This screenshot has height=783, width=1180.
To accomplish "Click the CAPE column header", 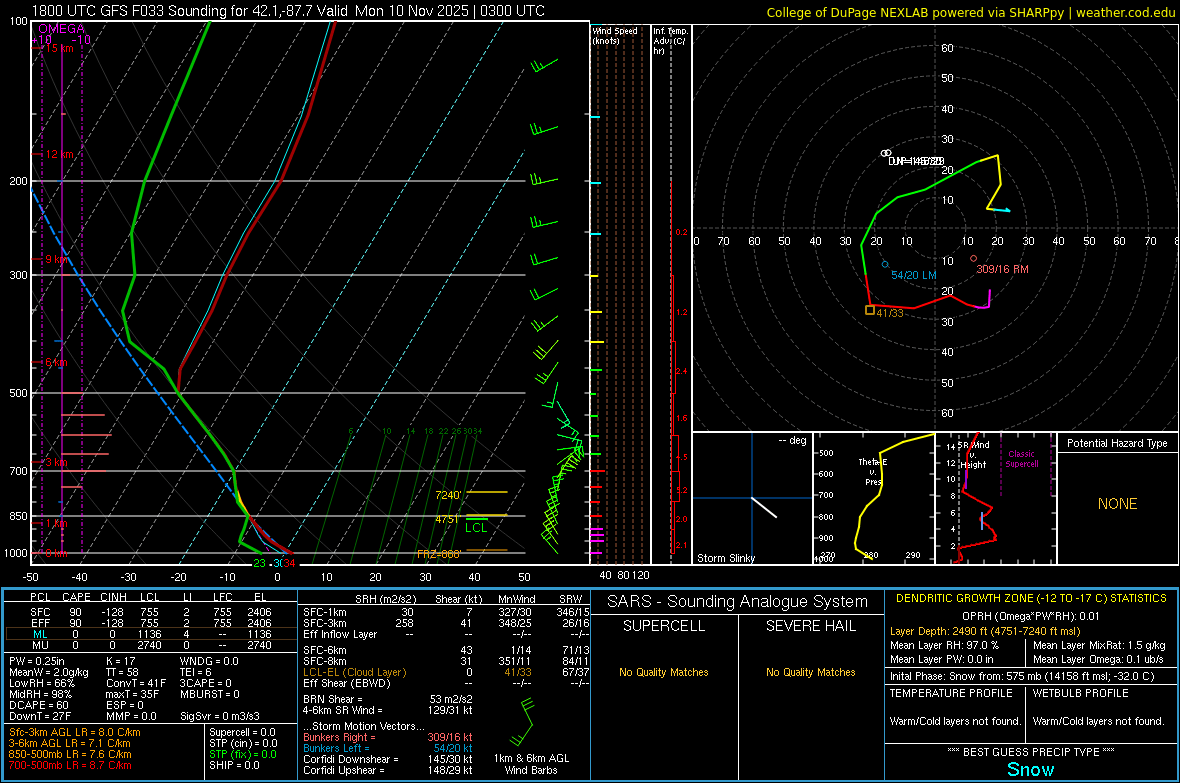I will pyautogui.click(x=76, y=597).
